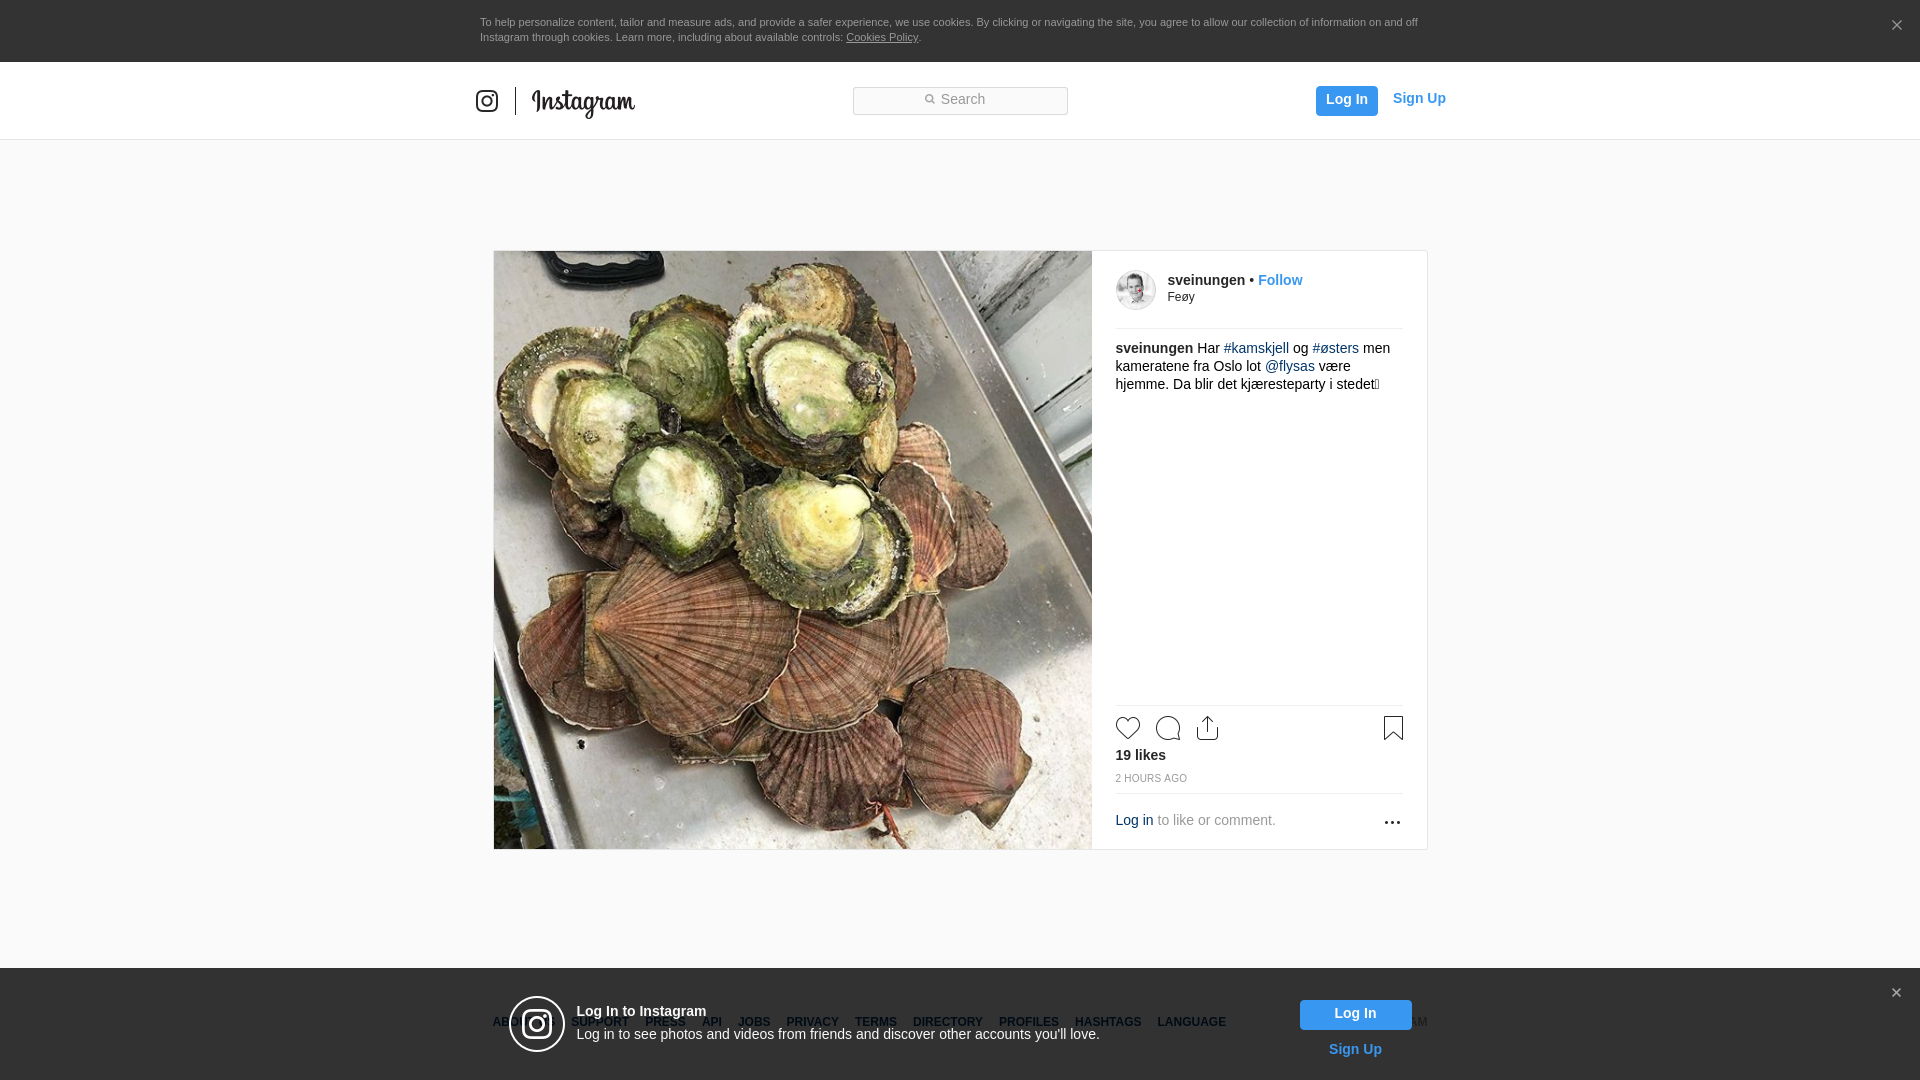Open more options three-dot menu
This screenshot has height=1080, width=1920.
1392,822
